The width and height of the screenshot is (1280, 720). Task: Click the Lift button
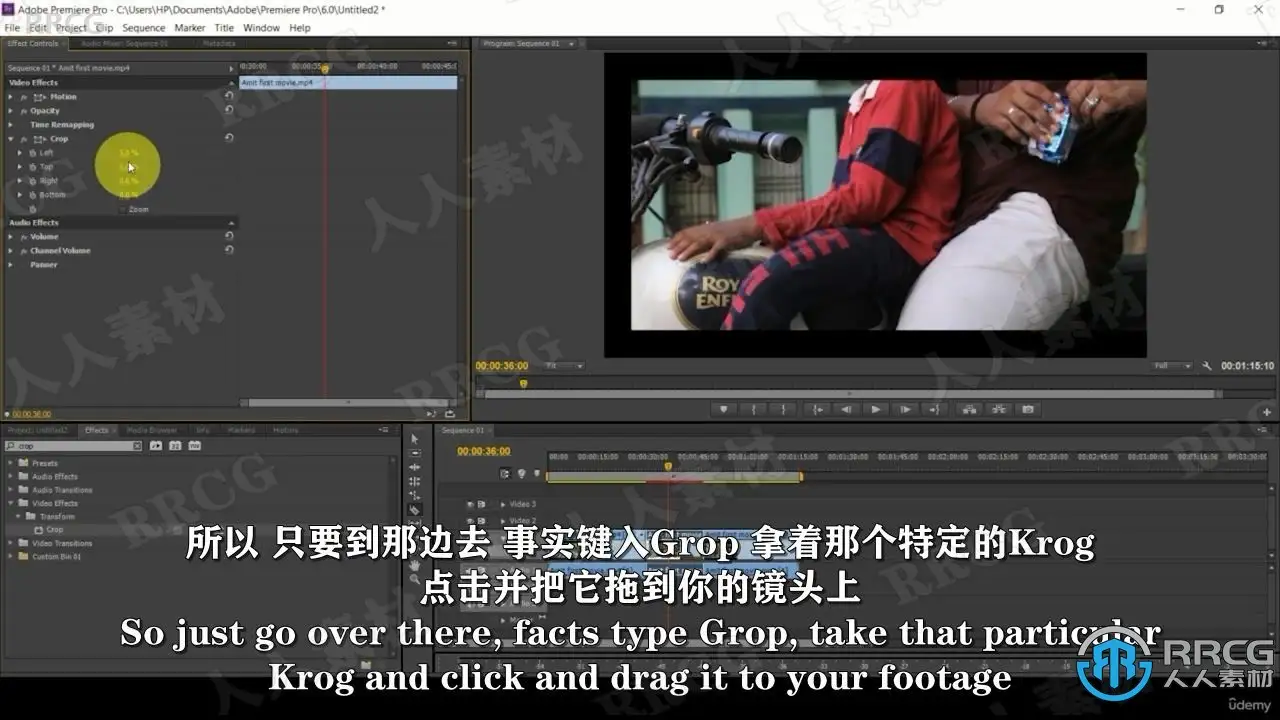968,409
